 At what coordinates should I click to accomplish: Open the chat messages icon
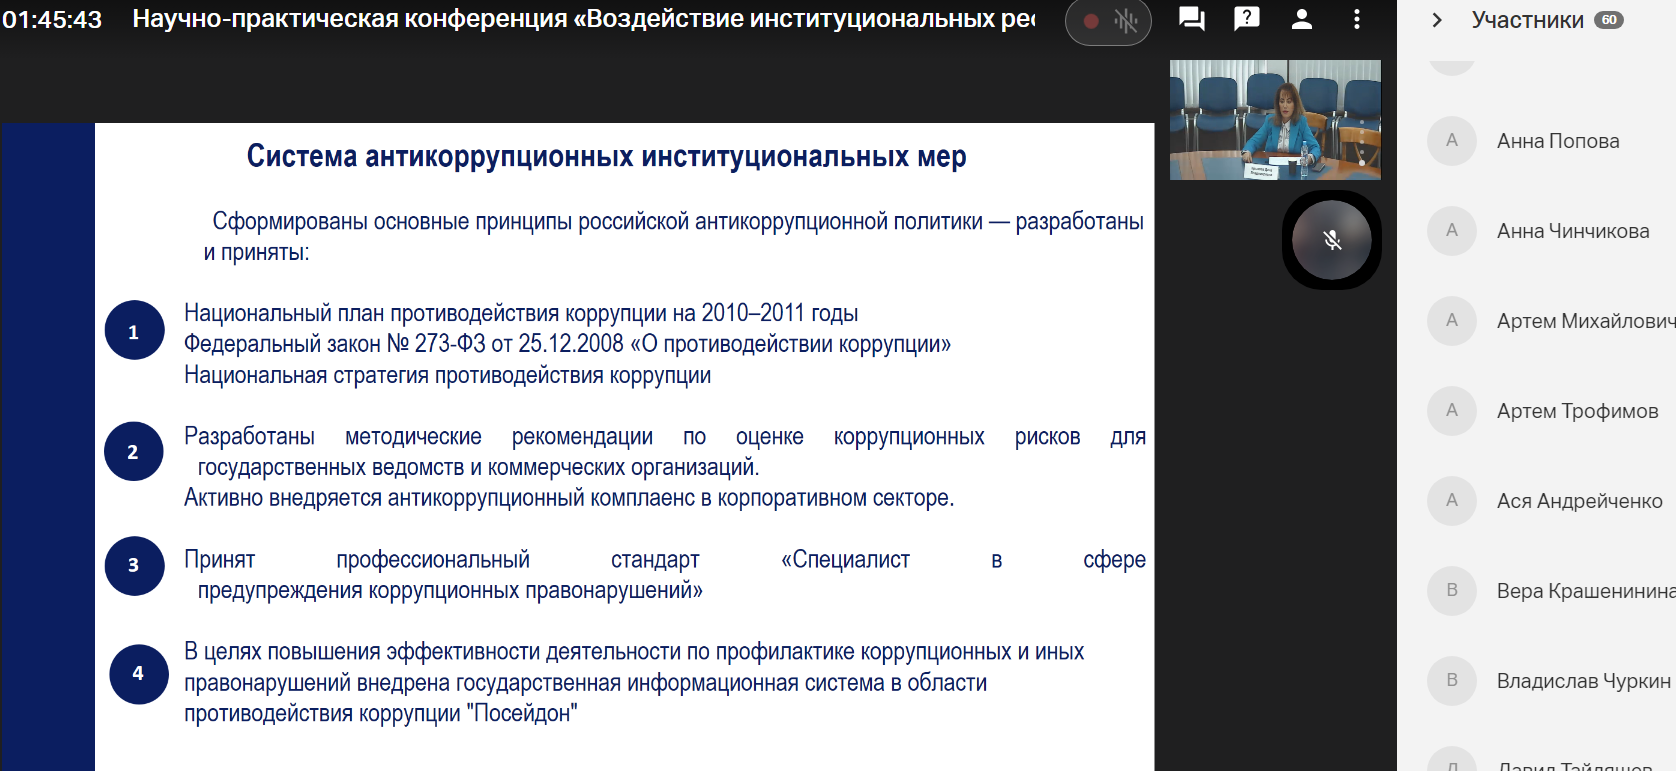(x=1191, y=19)
